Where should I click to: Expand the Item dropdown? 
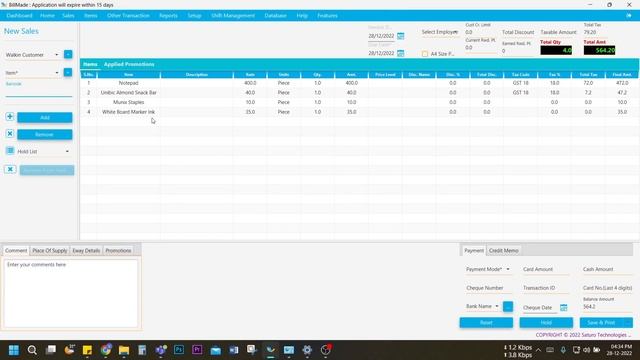[x=57, y=73]
